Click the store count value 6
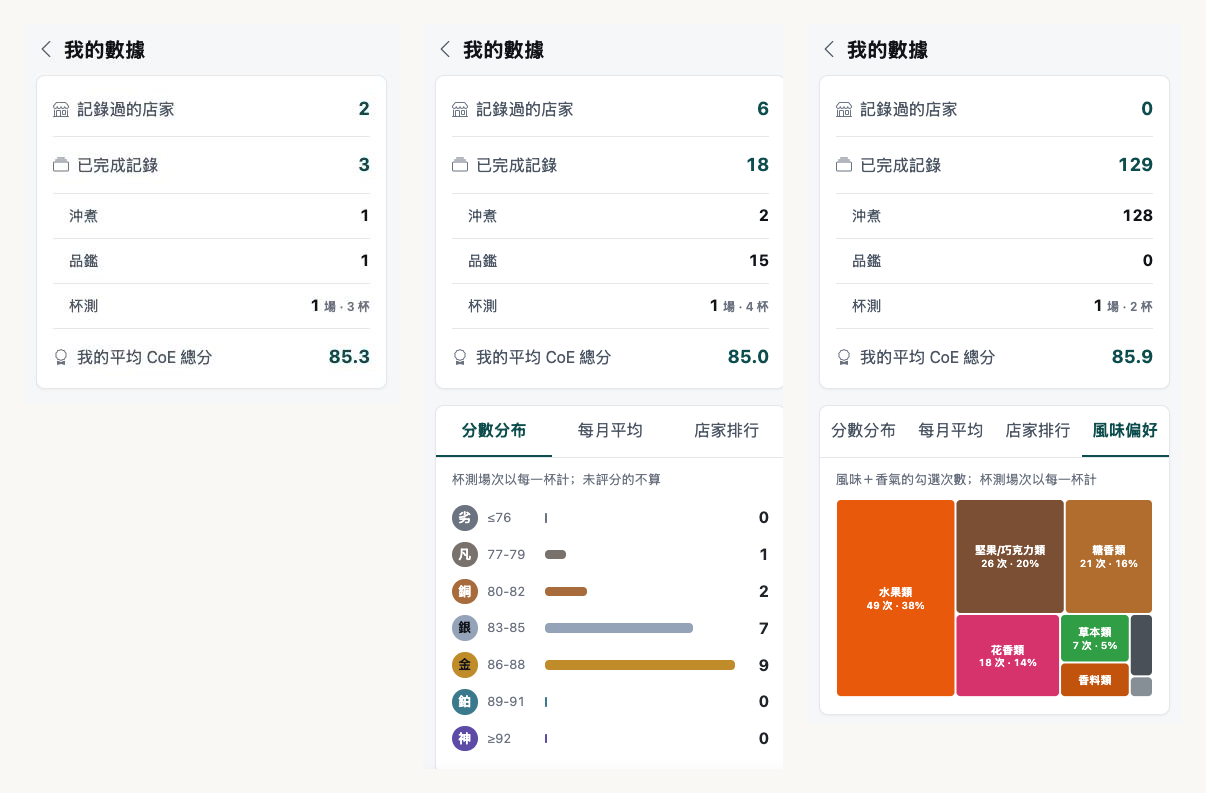This screenshot has width=1206, height=793. [763, 109]
